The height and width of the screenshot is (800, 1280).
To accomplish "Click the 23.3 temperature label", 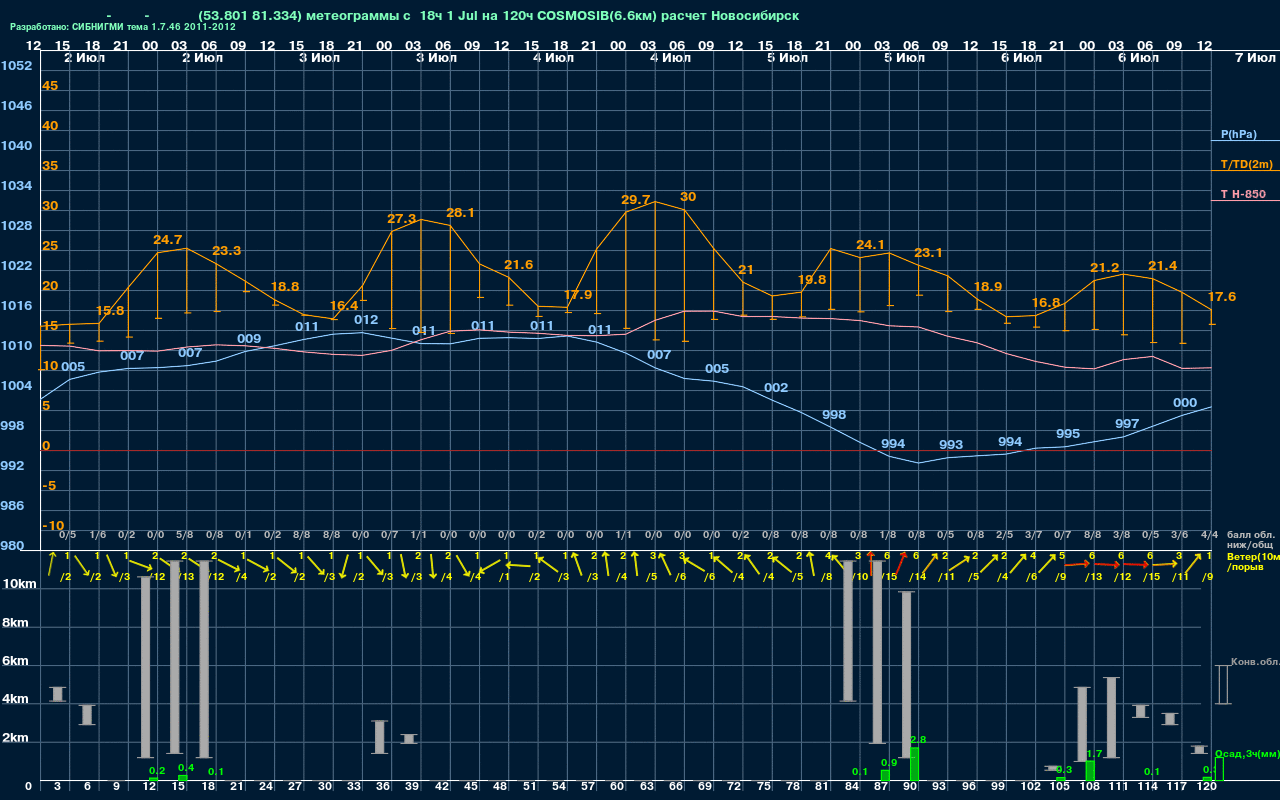I will pyautogui.click(x=226, y=250).
